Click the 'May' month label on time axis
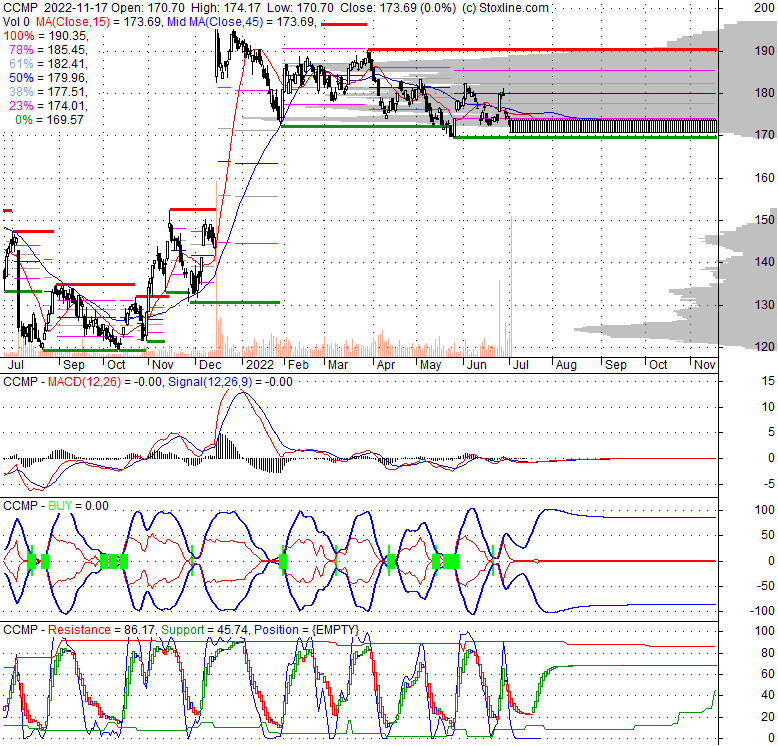This screenshot has height=746, width=778. (430, 365)
